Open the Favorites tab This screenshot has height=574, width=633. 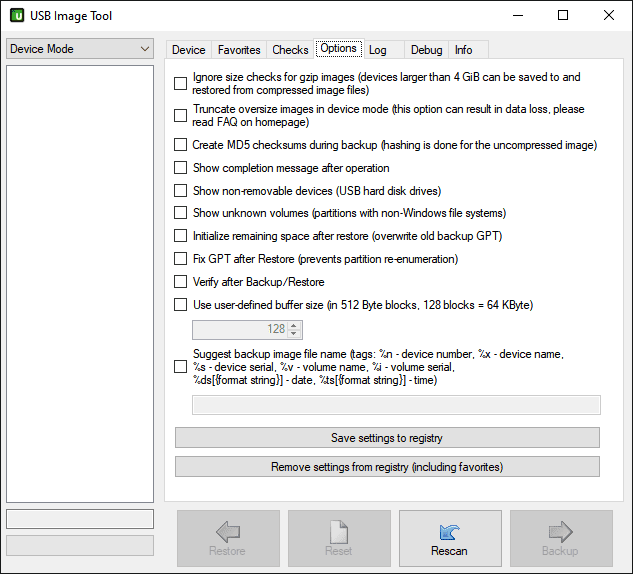239,50
